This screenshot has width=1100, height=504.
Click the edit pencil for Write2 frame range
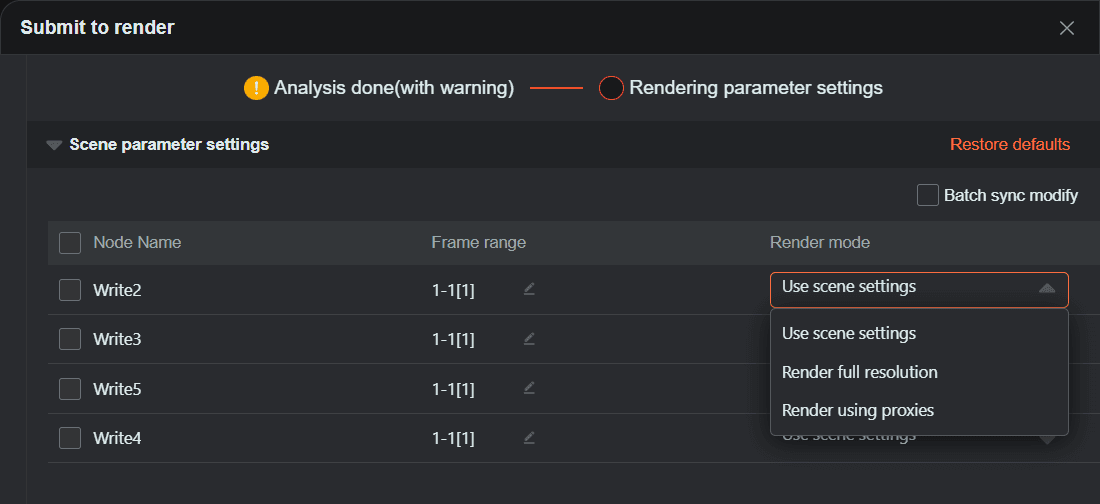point(529,289)
